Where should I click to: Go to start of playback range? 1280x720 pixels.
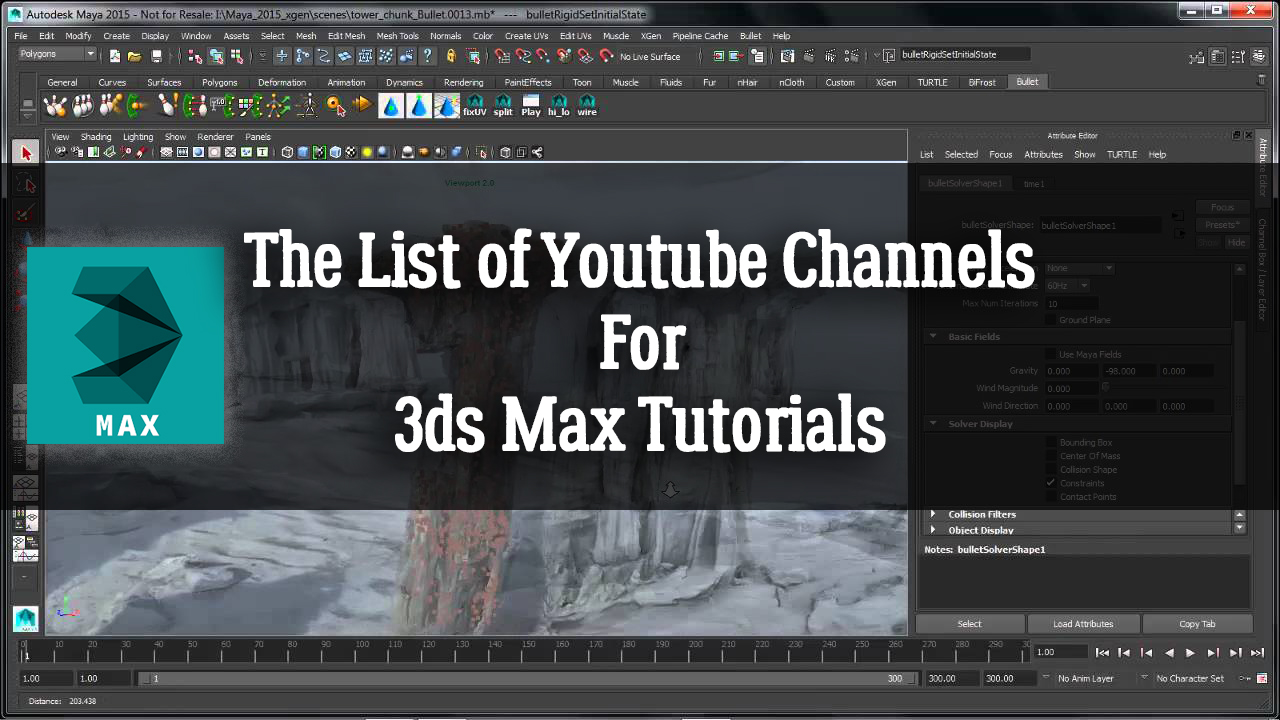(x=1102, y=653)
